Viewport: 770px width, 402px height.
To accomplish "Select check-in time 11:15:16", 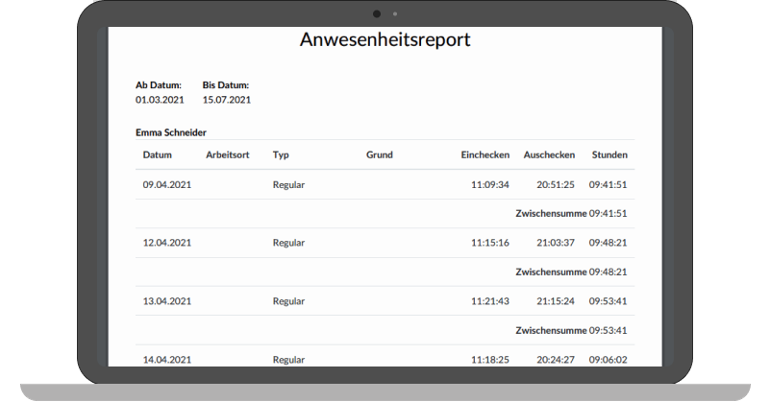I will pos(490,242).
